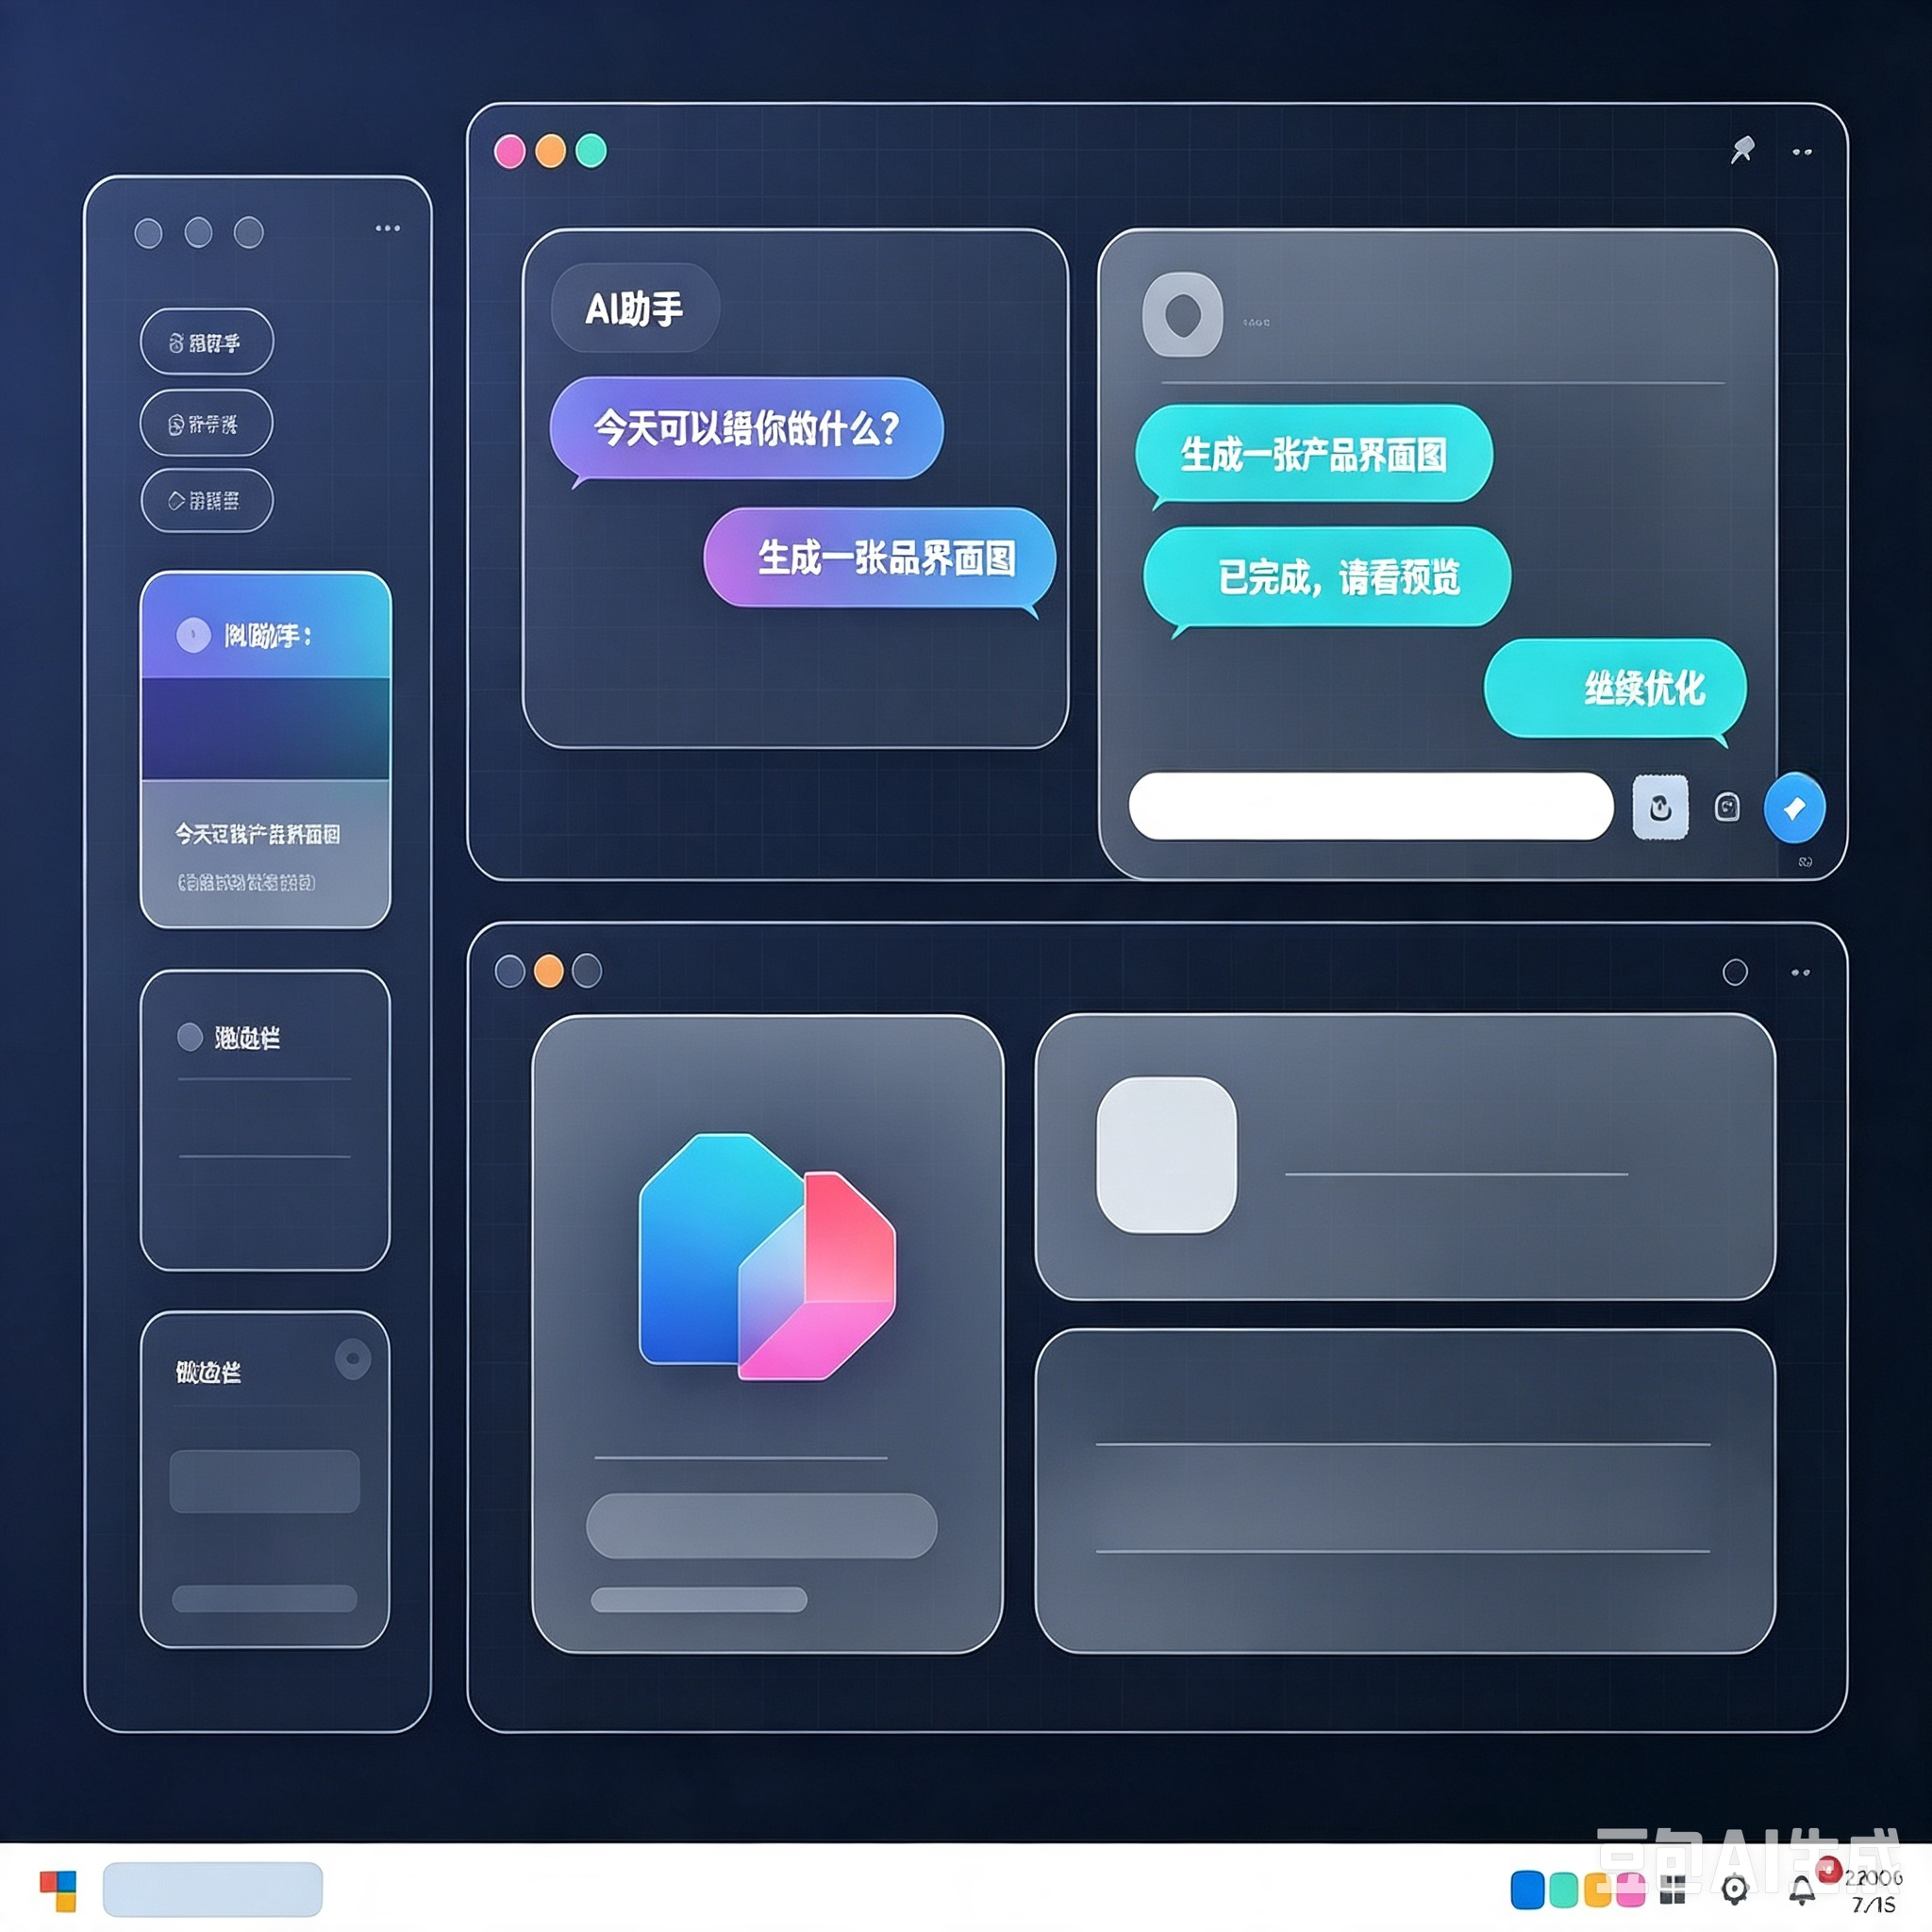Click the red notification badge in the taskbar tray
This screenshot has width=1932, height=1932.
(x=1829, y=1868)
